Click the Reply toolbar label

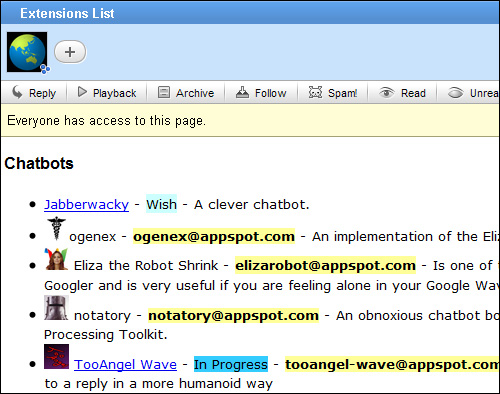click(42, 93)
